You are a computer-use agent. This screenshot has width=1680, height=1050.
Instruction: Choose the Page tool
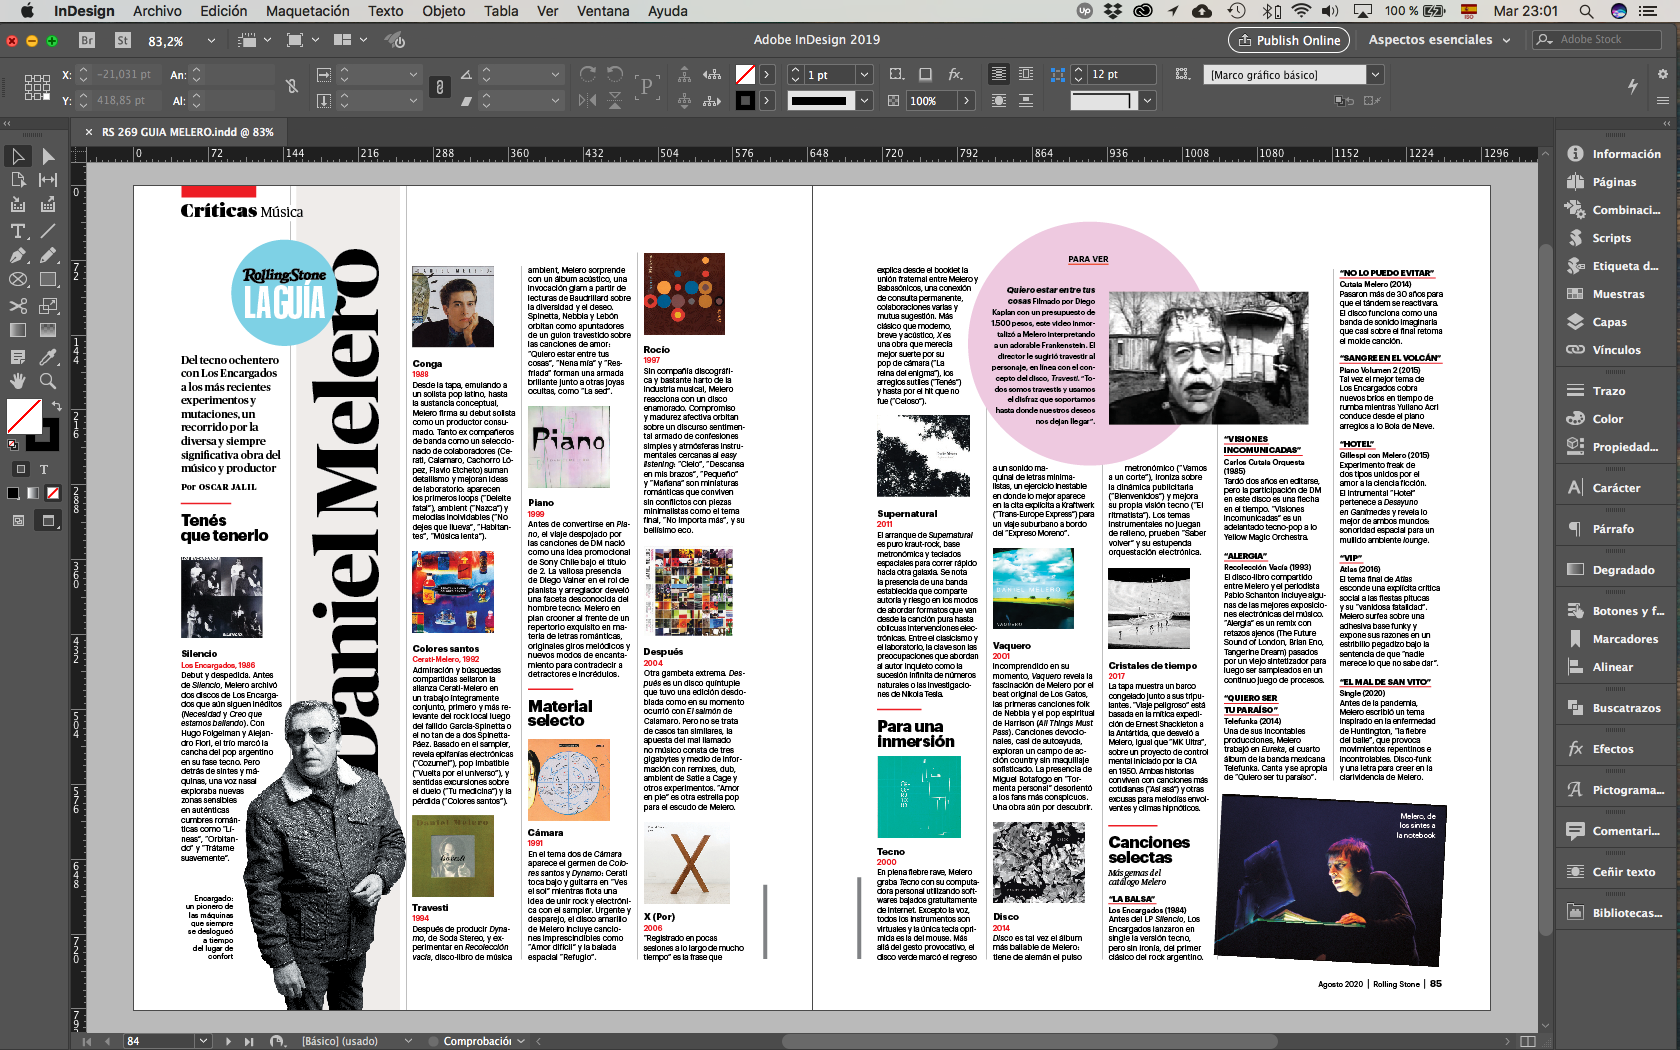coord(18,180)
